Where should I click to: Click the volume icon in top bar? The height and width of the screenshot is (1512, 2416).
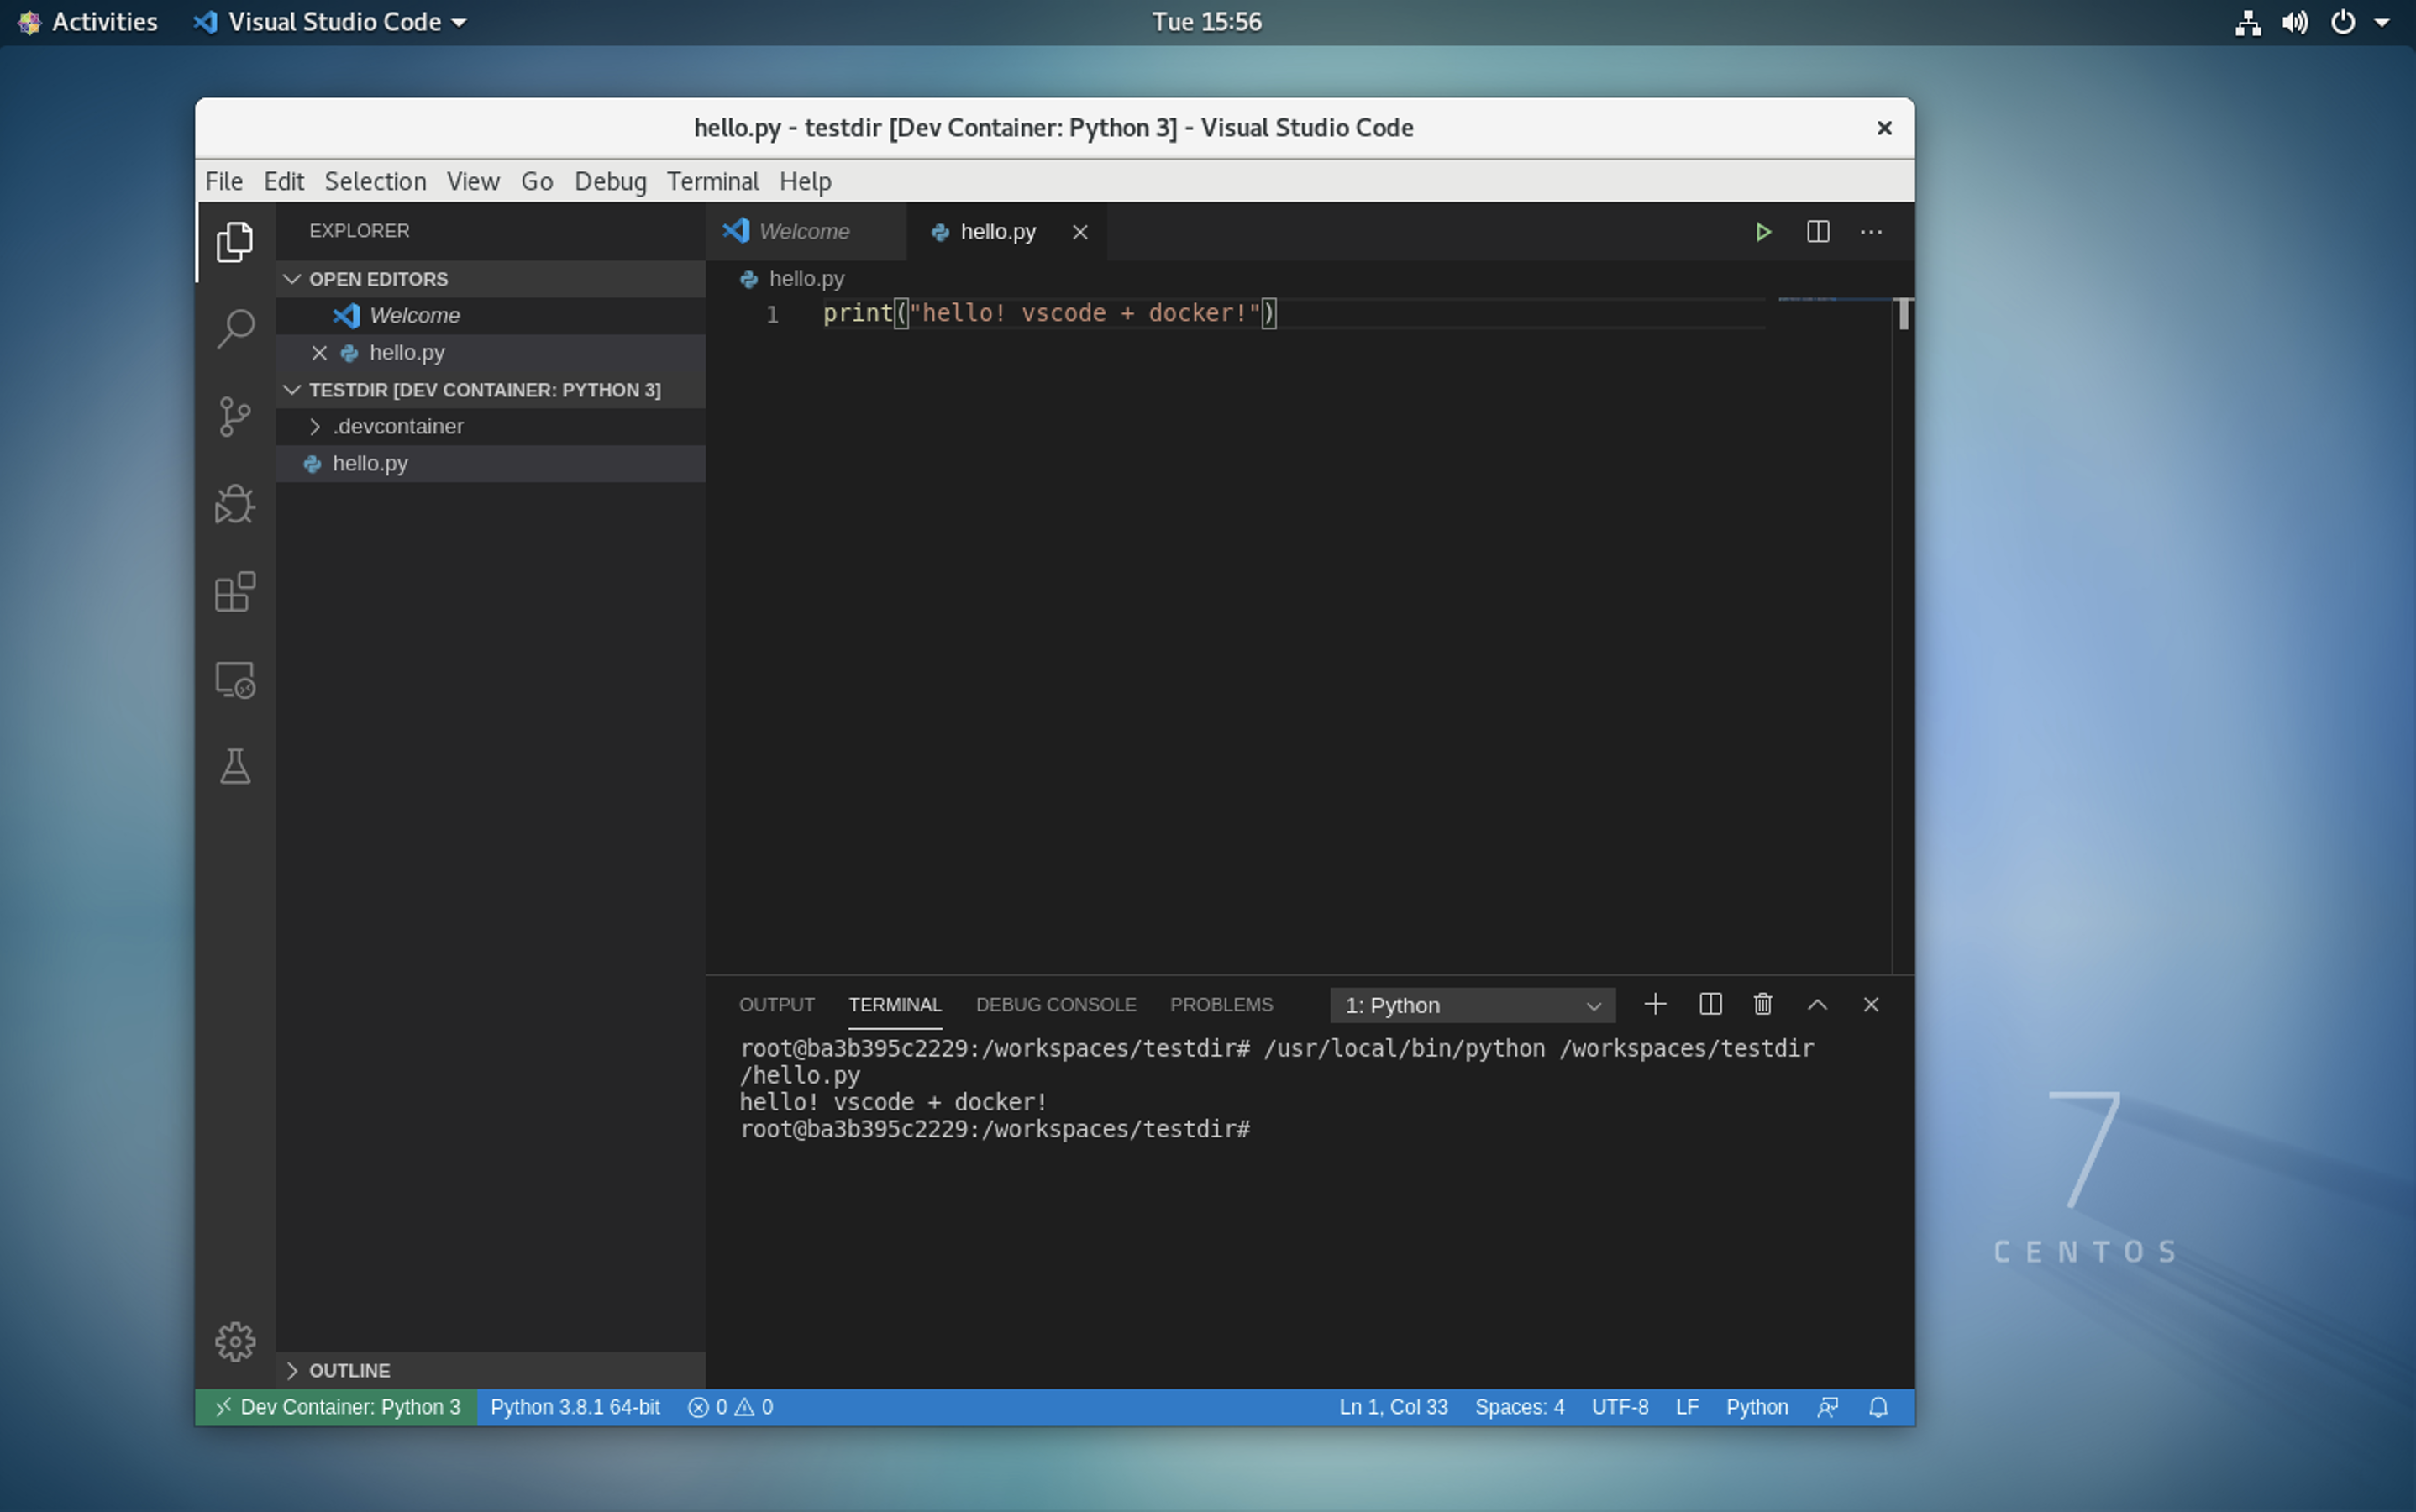[x=2295, y=22]
